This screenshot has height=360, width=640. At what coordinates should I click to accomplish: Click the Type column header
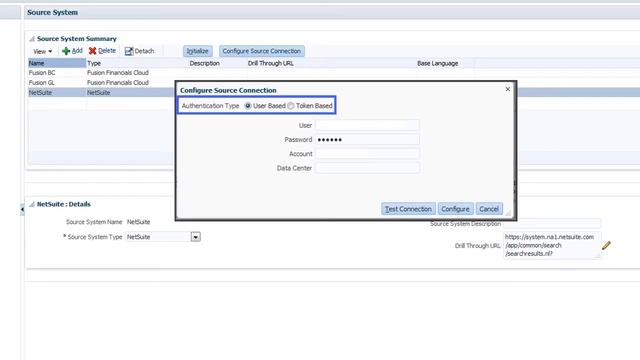(x=137, y=63)
